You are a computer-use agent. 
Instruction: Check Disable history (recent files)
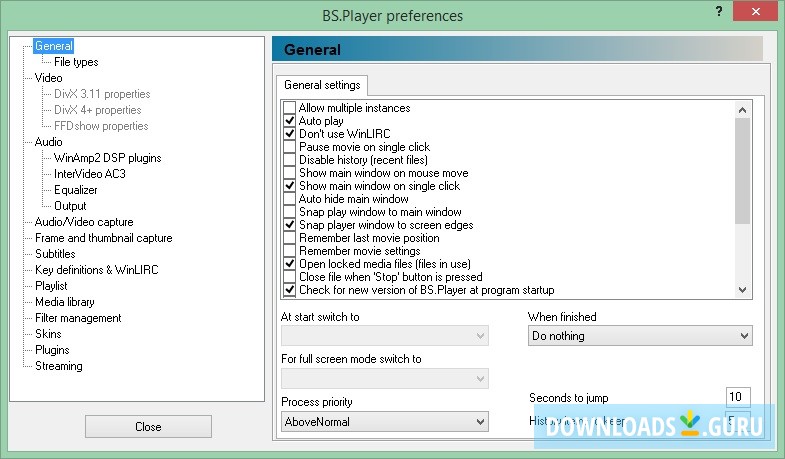pos(289,160)
